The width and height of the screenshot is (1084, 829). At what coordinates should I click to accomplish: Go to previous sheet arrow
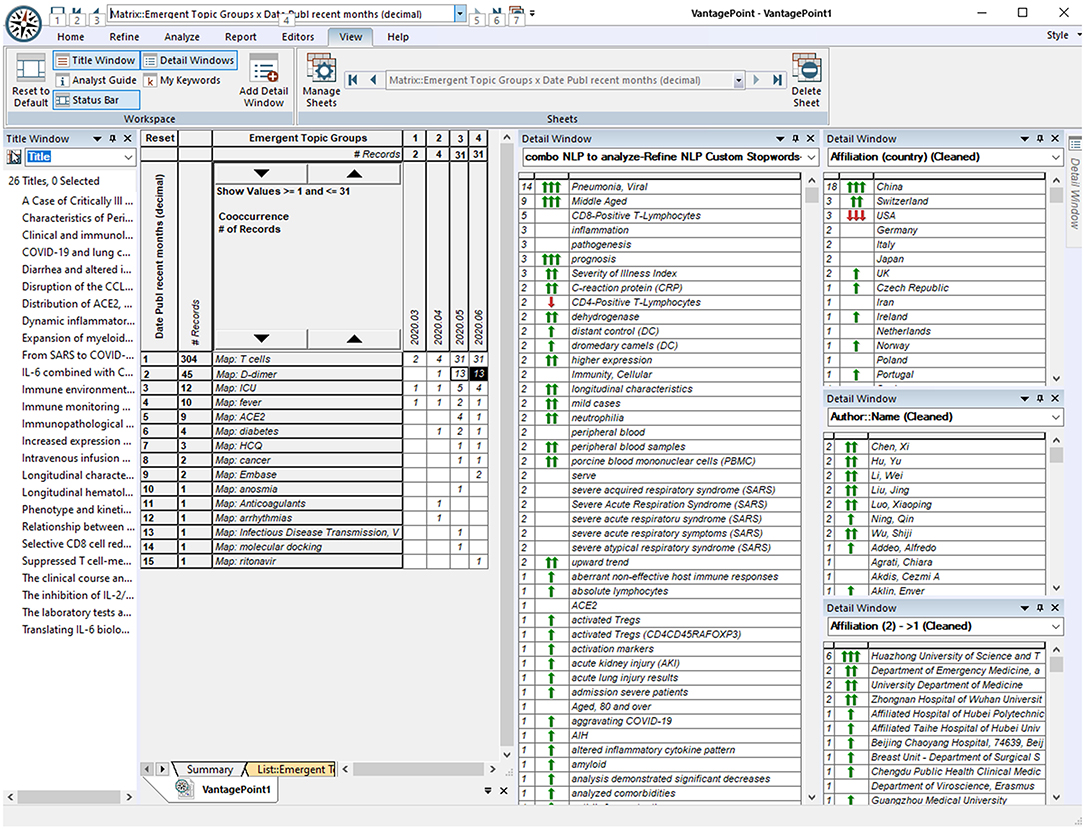373,80
